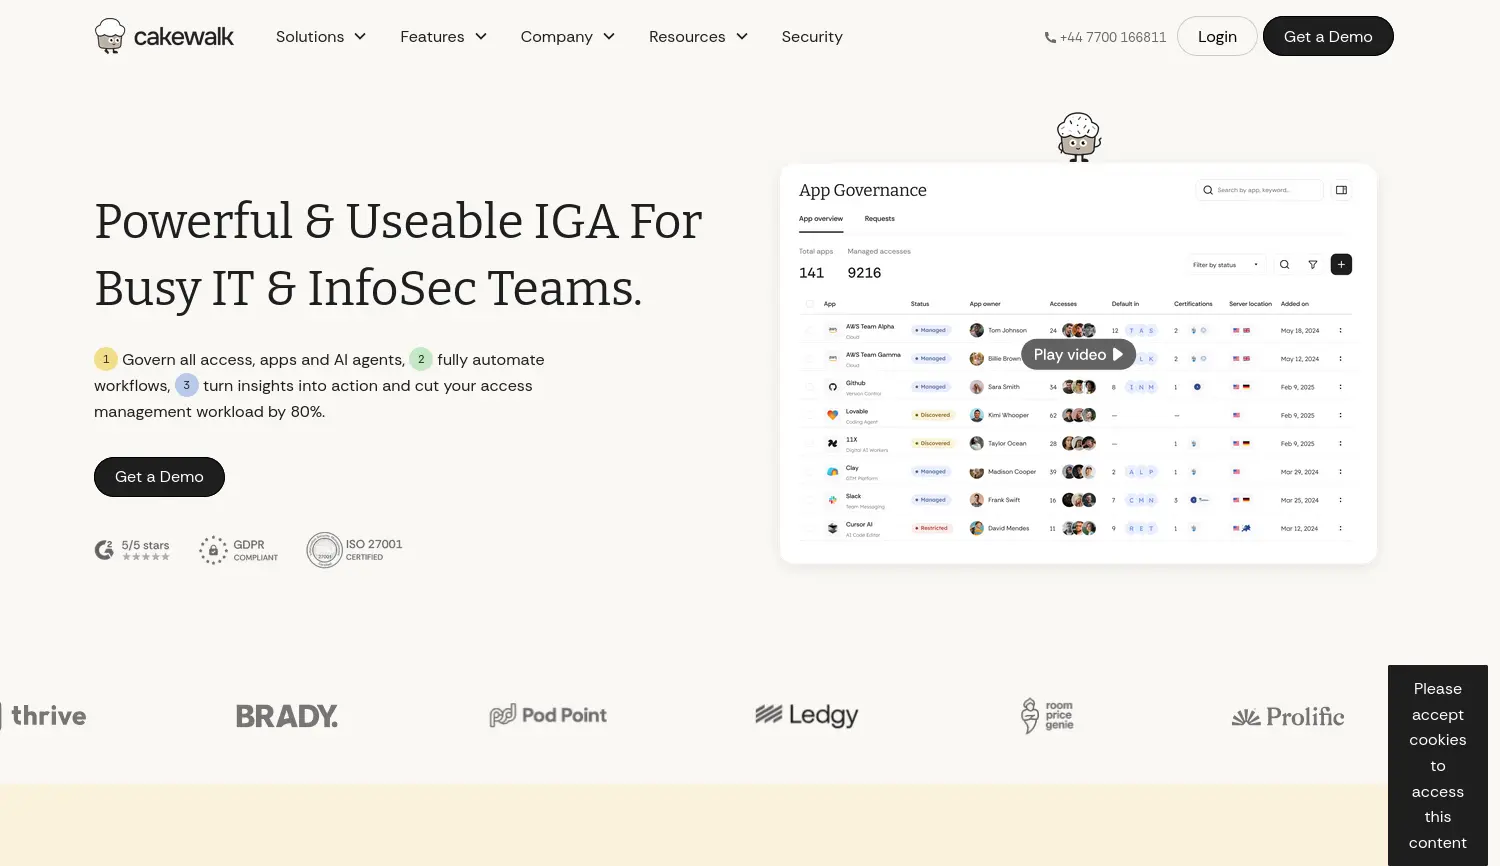Open the Filter by status dropdown
The image size is (1500, 866).
(x=1224, y=265)
